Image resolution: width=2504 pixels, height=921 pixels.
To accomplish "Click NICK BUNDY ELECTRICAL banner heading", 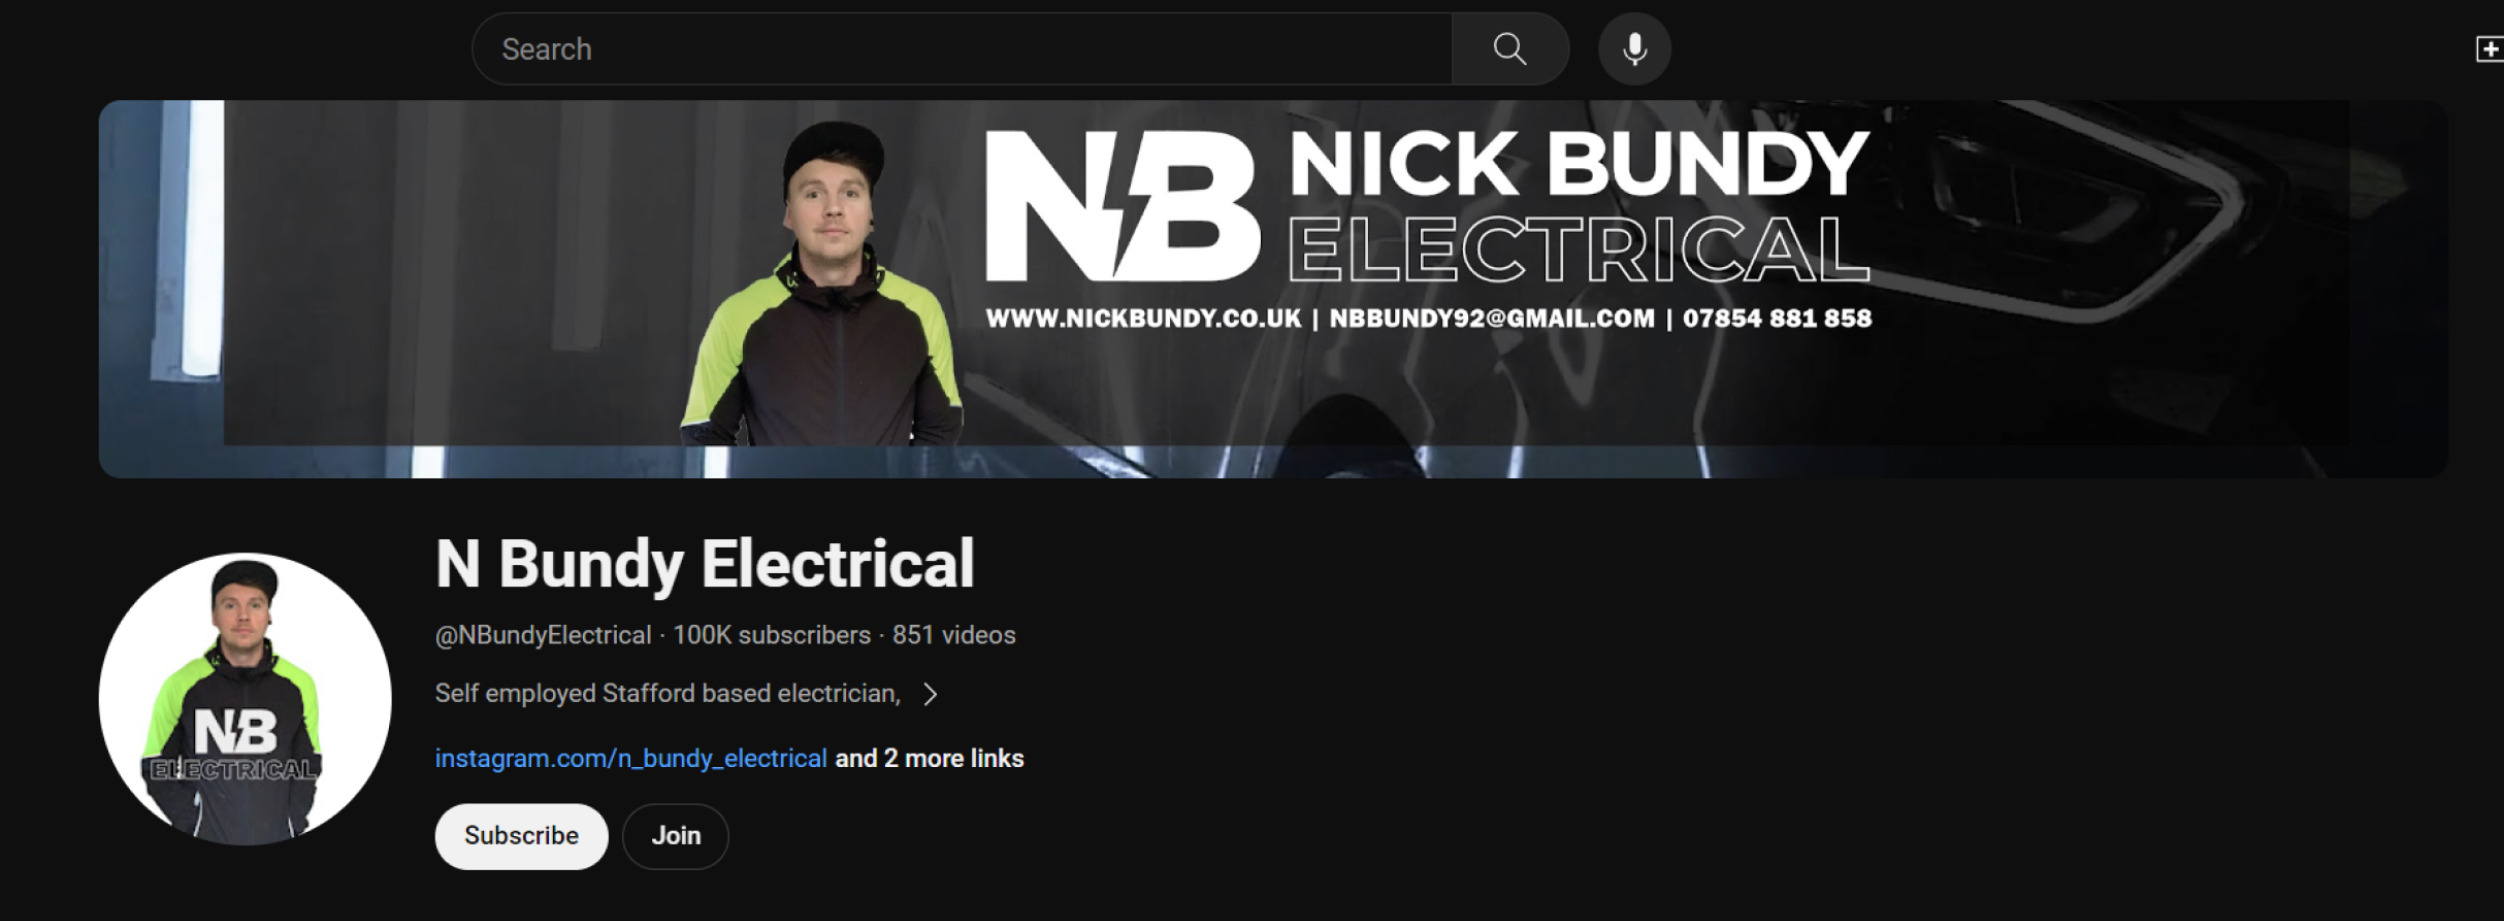I will point(1578,205).
